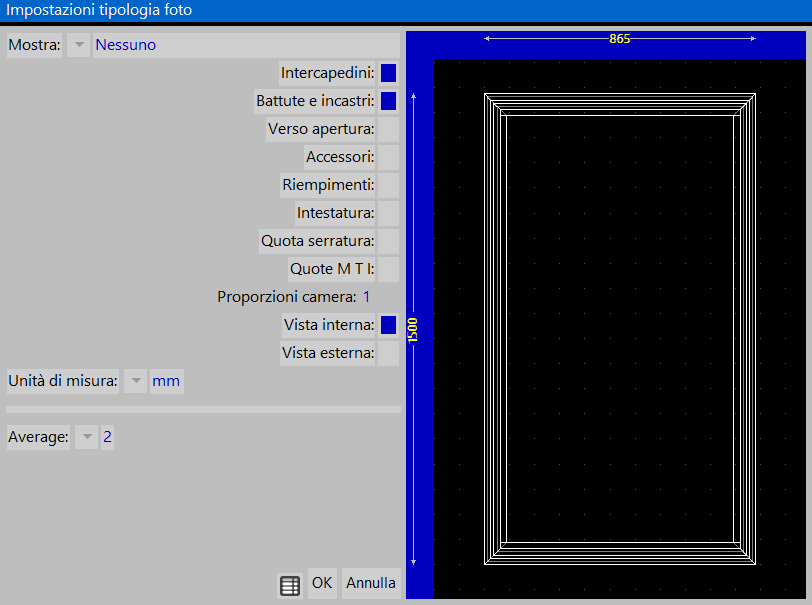Click the OK button

(322, 583)
